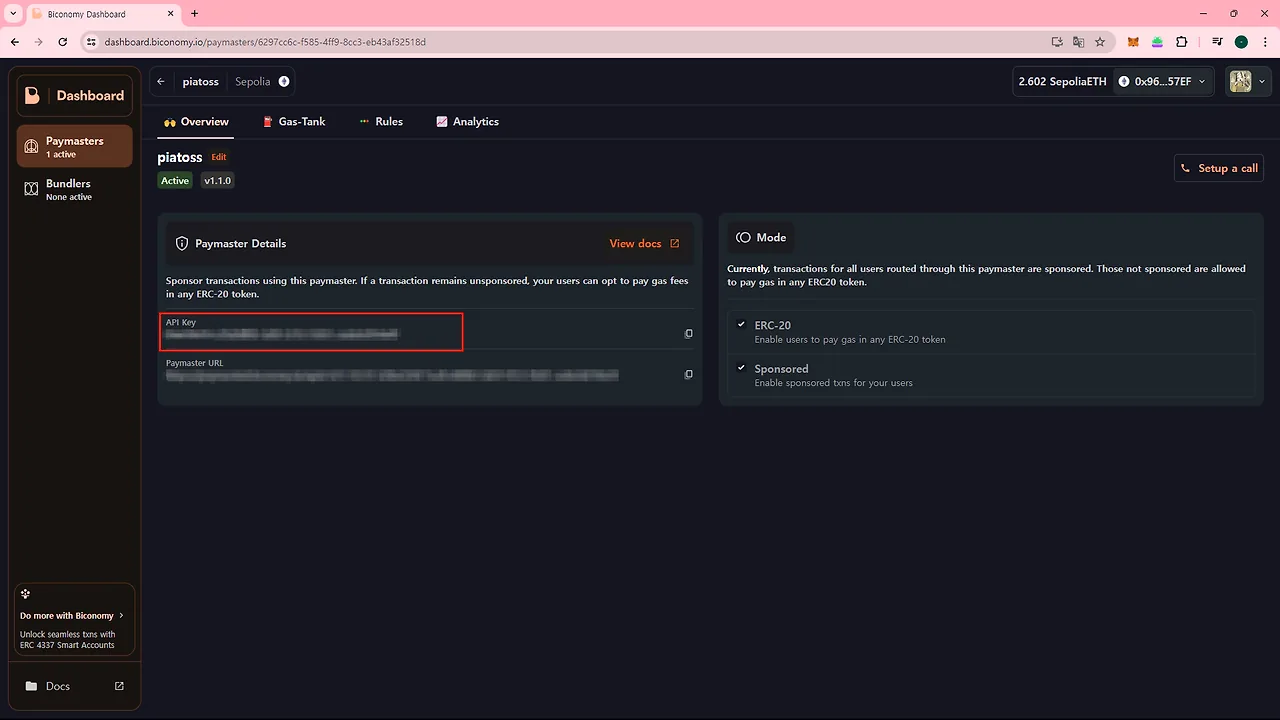The height and width of the screenshot is (720, 1280).
Task: Click the browser forward button
Action: (39, 42)
